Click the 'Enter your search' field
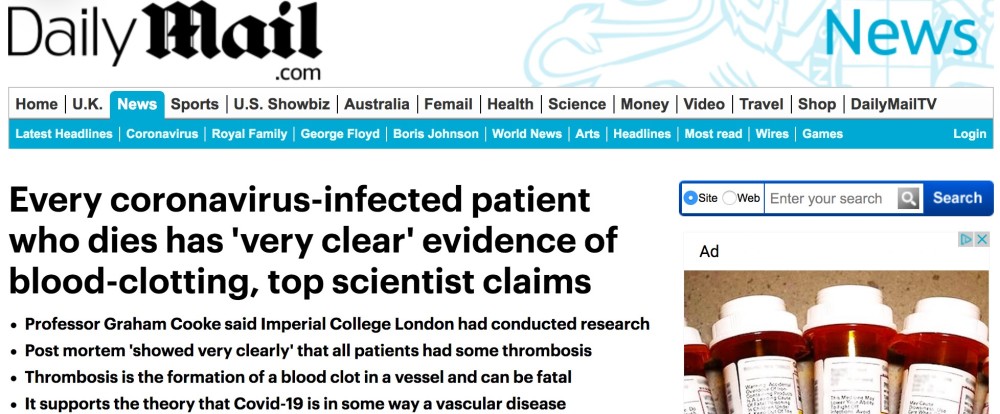Image resolution: width=1000 pixels, height=414 pixels. 828,198
